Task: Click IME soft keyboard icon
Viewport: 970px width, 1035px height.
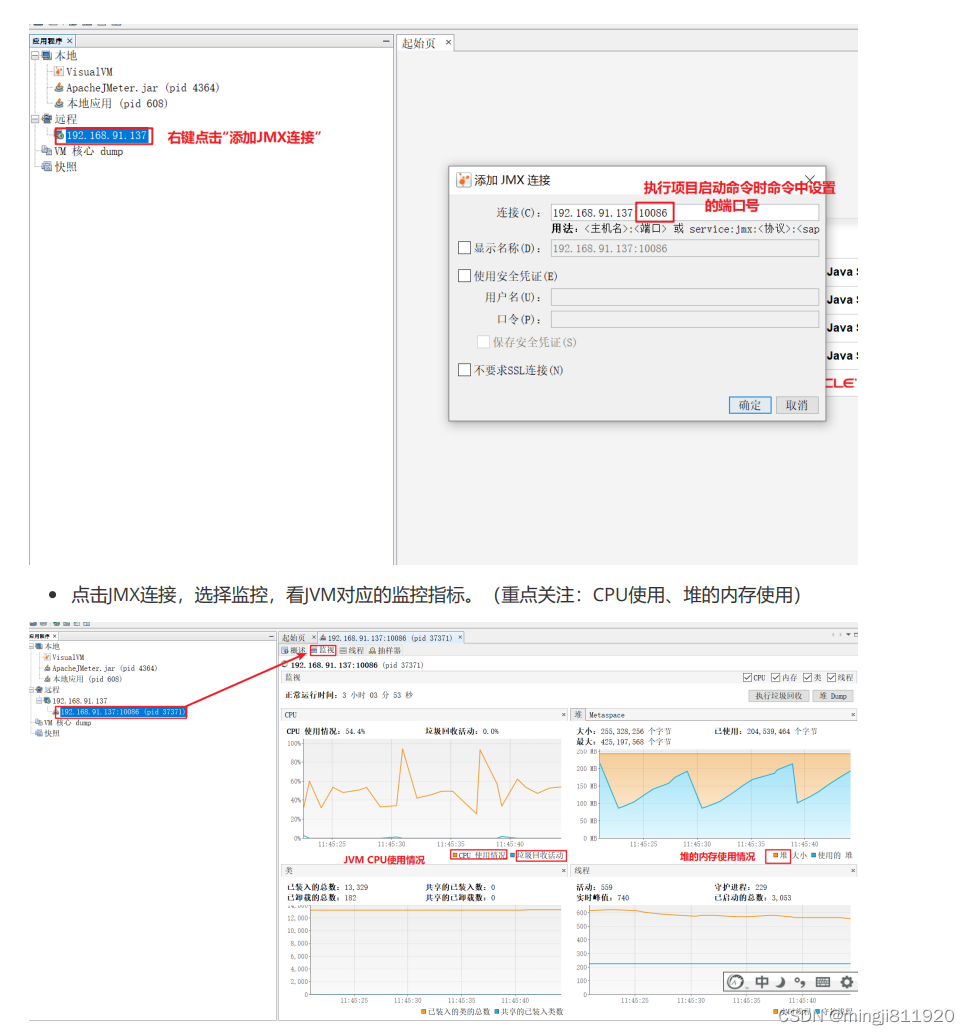Action: point(823,982)
